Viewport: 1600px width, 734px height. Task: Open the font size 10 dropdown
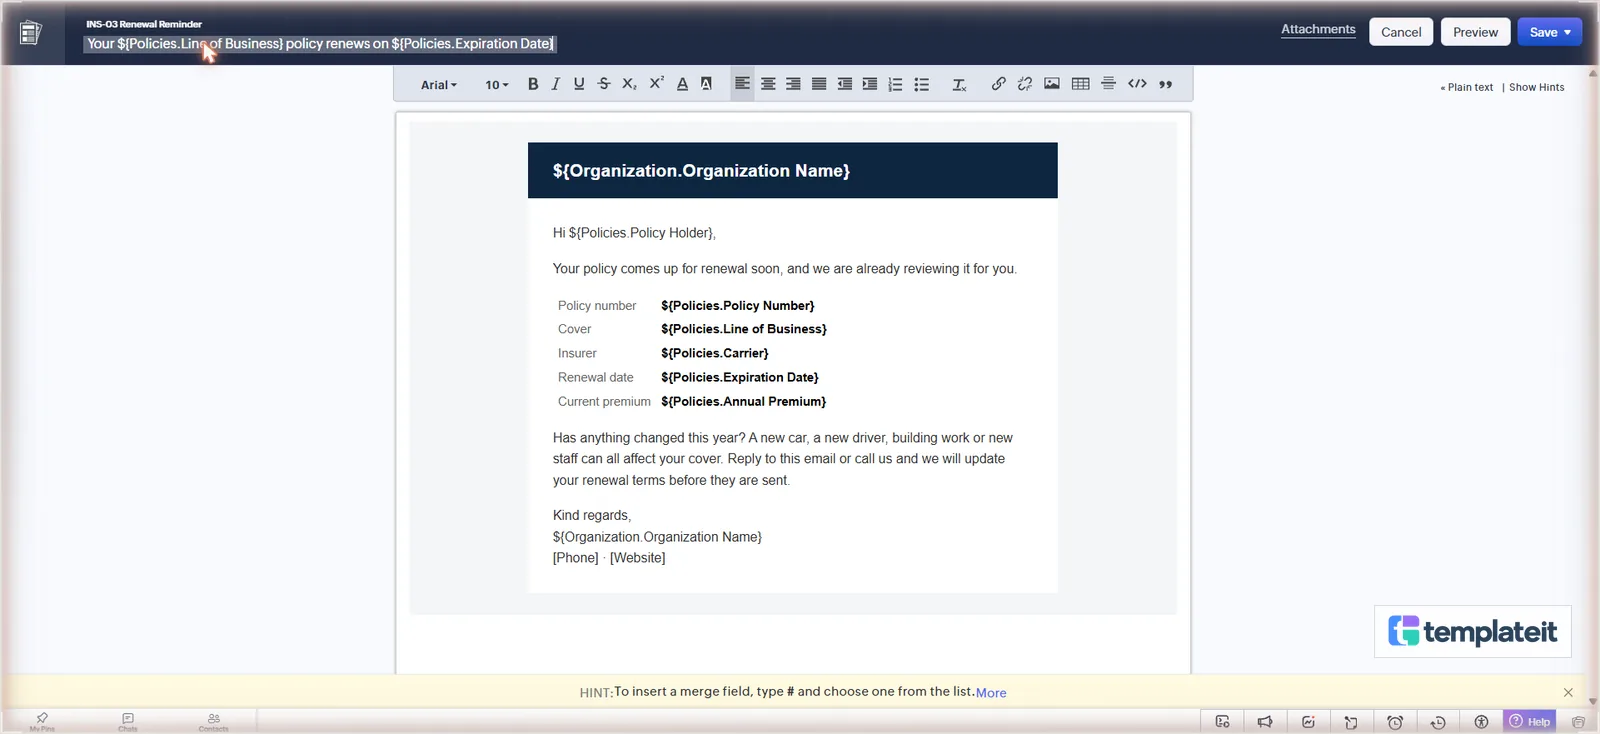click(497, 85)
